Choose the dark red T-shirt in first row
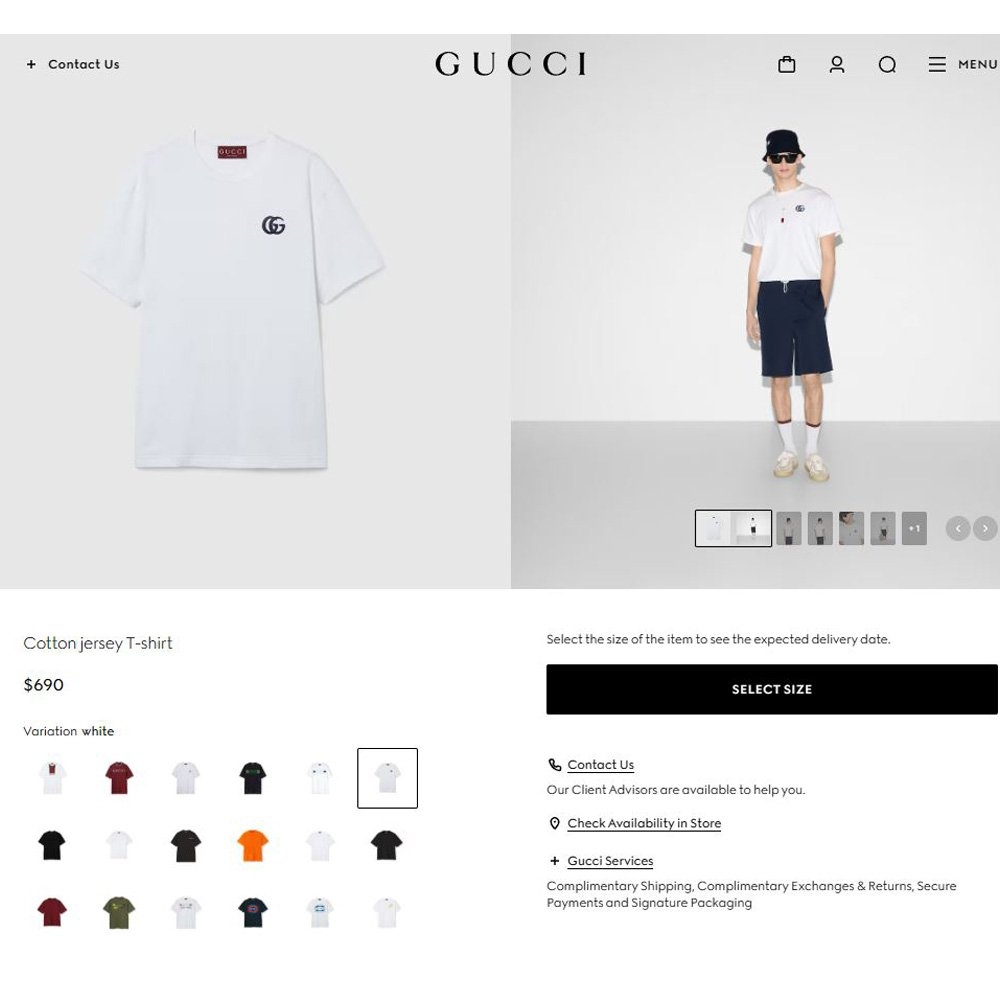The image size is (1000, 1000). pos(119,778)
